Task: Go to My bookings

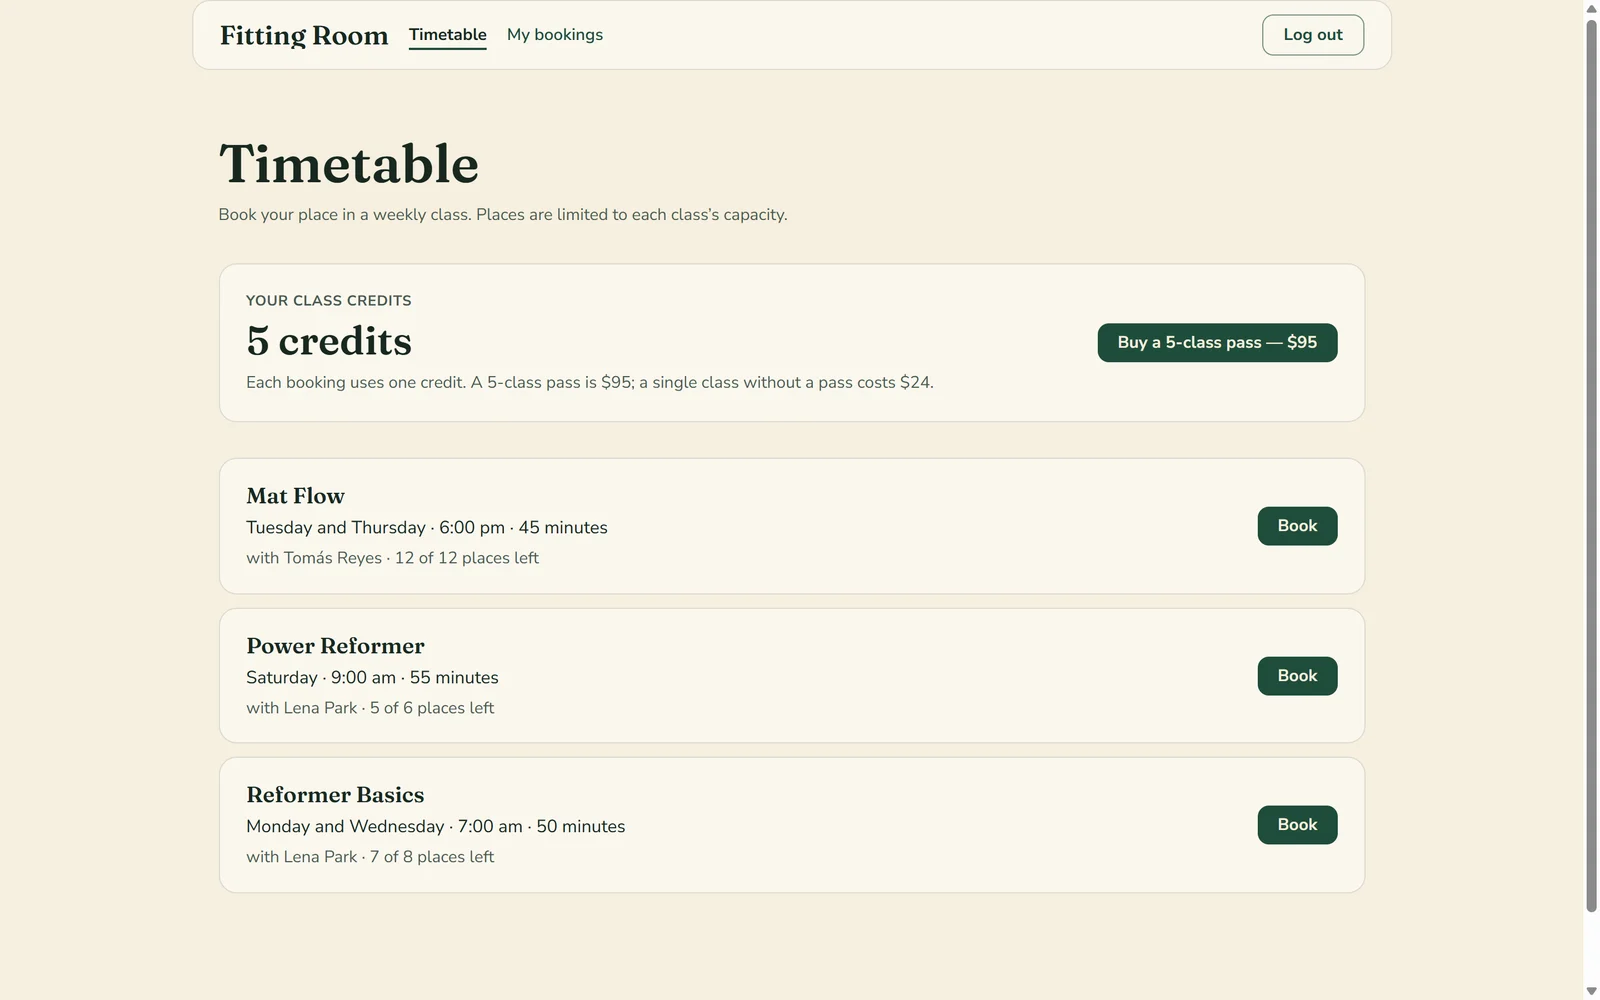Action: click(555, 35)
